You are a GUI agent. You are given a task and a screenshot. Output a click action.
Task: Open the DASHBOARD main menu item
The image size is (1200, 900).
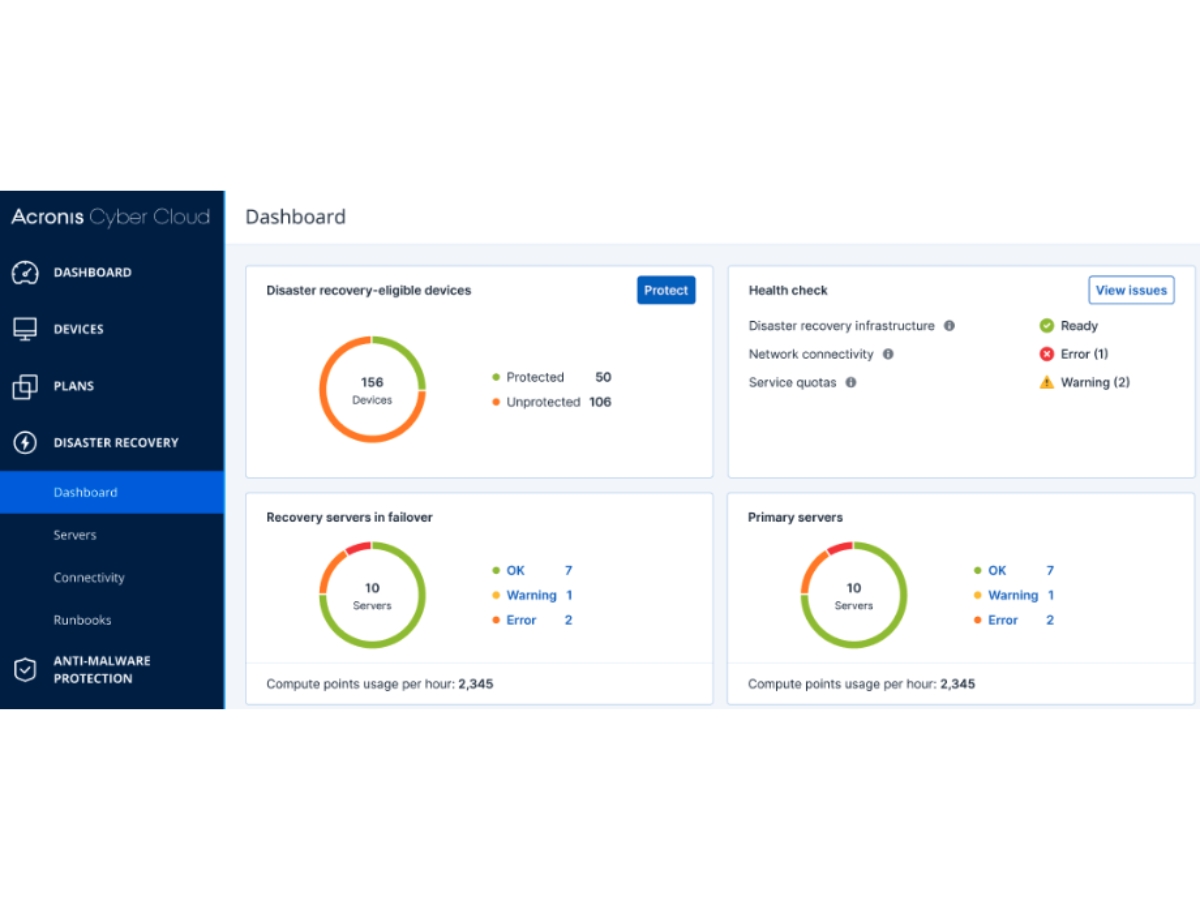[93, 273]
